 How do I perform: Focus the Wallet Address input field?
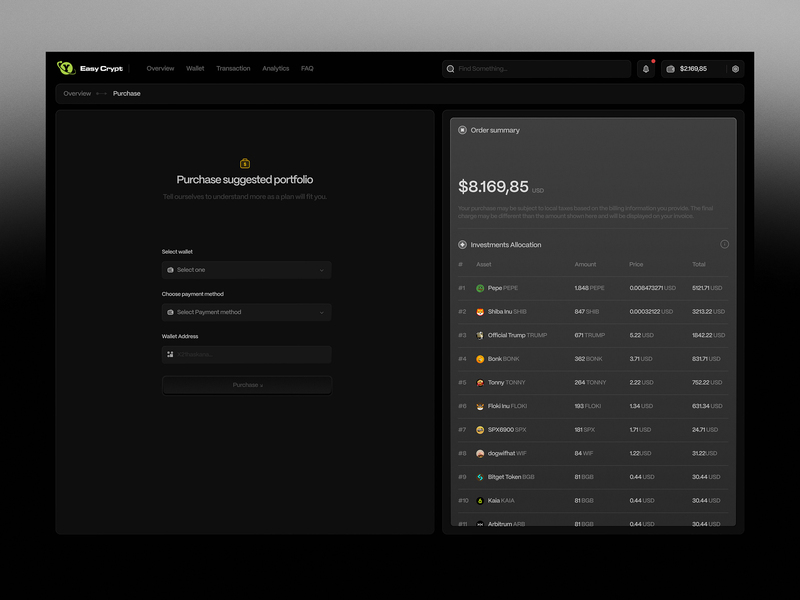[246, 355]
